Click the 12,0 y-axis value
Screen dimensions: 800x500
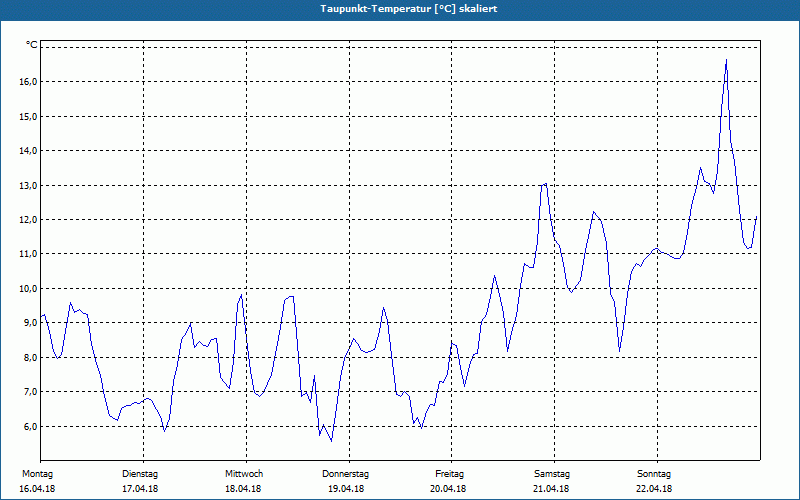[28, 219]
